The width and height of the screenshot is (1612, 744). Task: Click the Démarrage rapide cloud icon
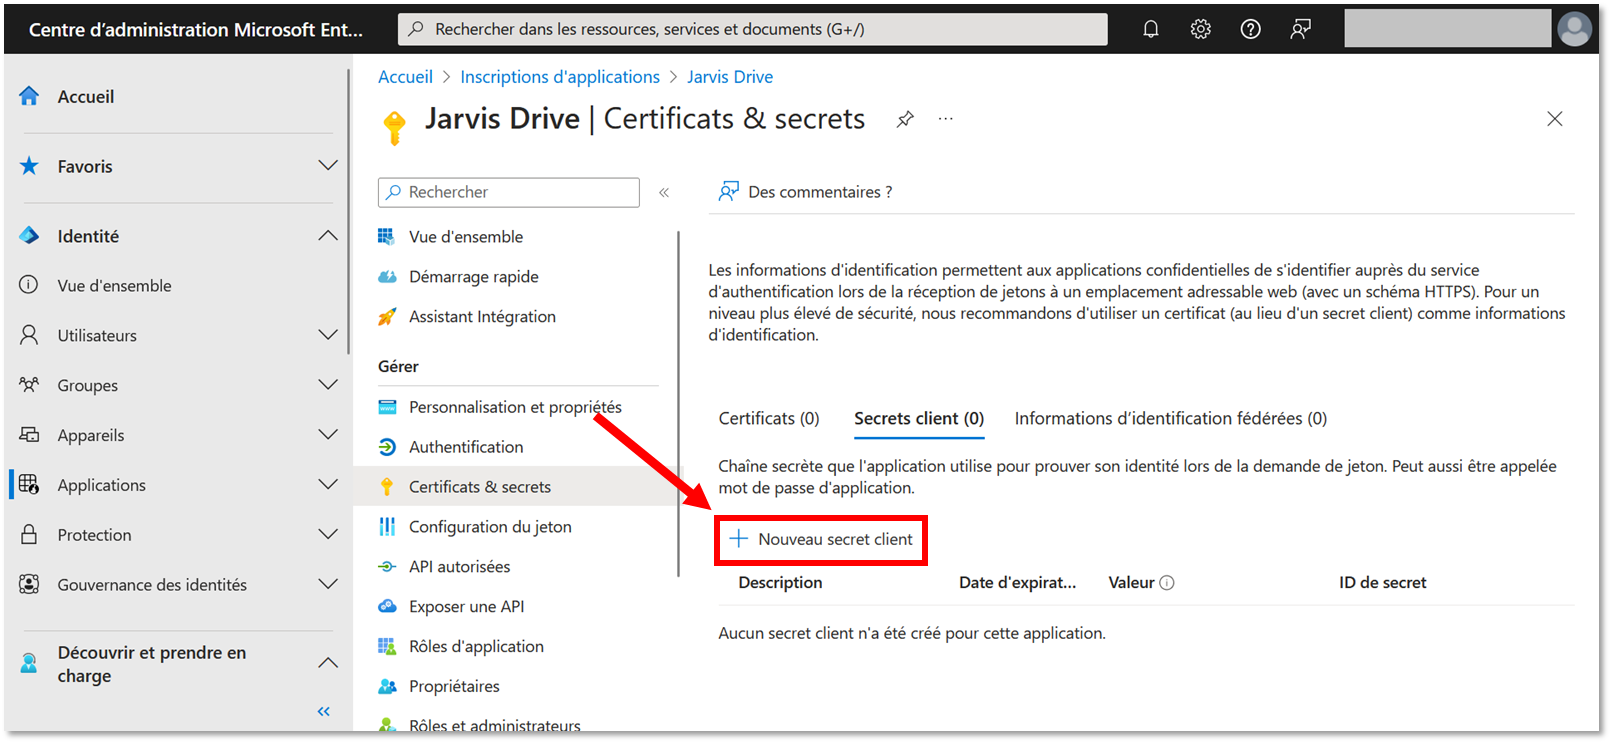click(387, 277)
